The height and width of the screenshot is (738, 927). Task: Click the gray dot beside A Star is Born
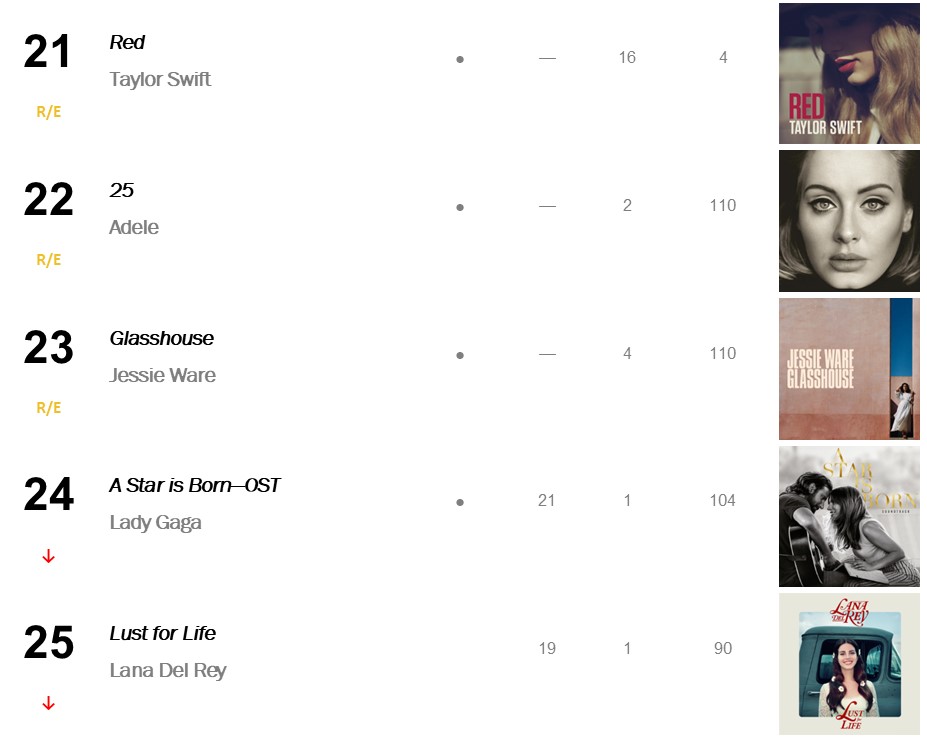(460, 502)
